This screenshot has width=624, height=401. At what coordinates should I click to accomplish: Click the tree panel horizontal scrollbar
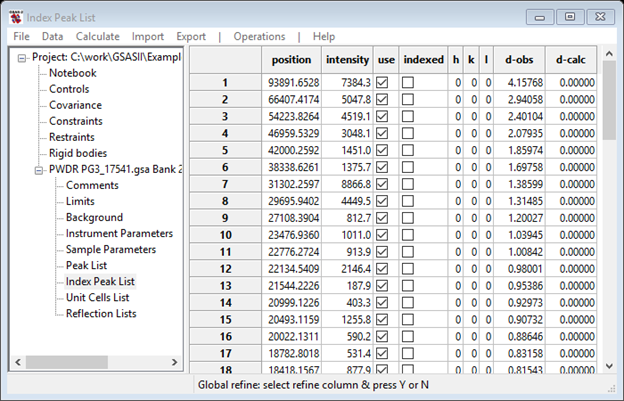point(95,361)
